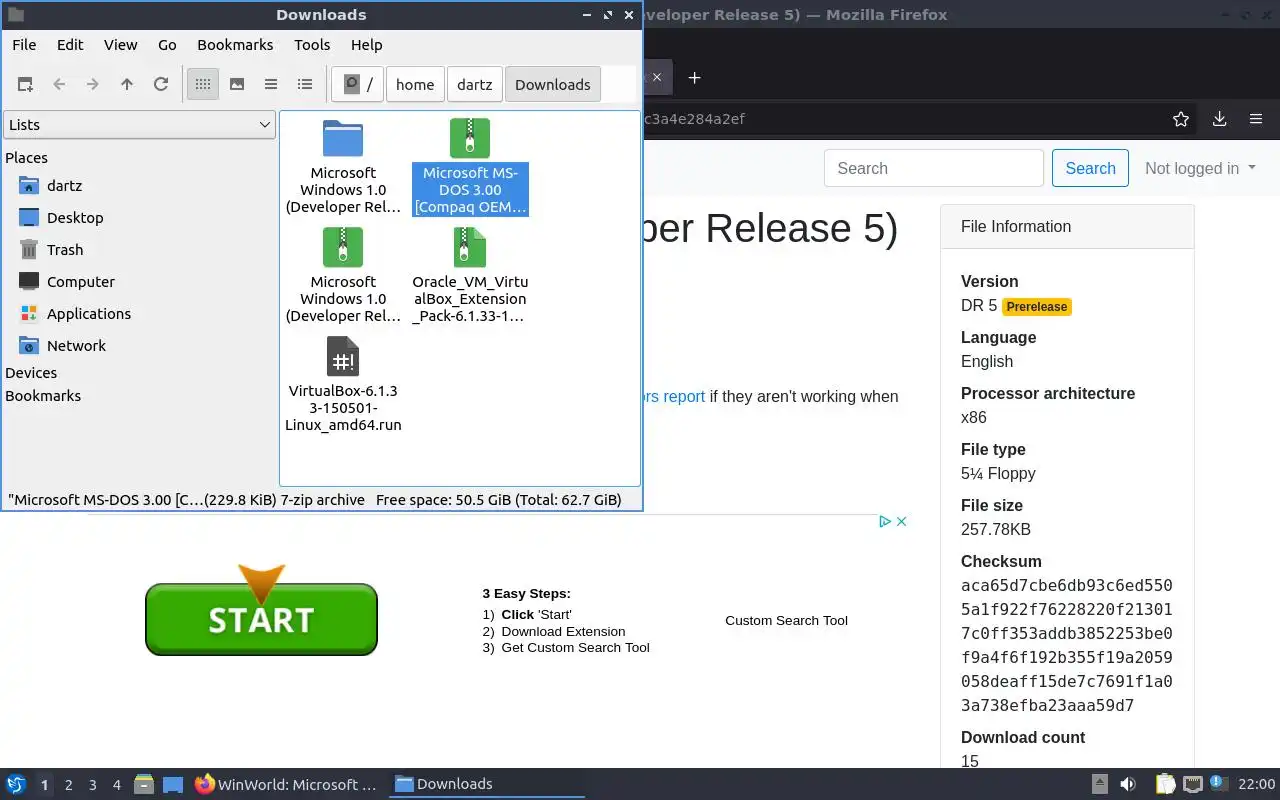Go to root path button

point(357,84)
